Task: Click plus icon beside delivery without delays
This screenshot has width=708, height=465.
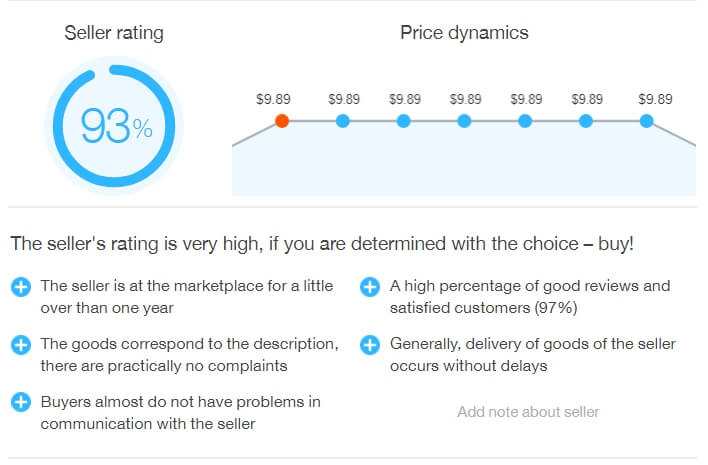Action: 370,345
